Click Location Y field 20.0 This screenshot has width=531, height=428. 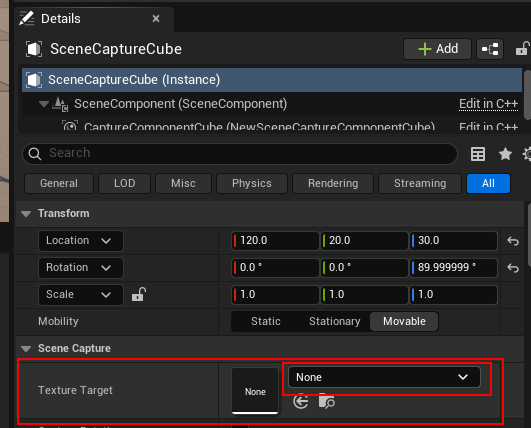click(364, 241)
